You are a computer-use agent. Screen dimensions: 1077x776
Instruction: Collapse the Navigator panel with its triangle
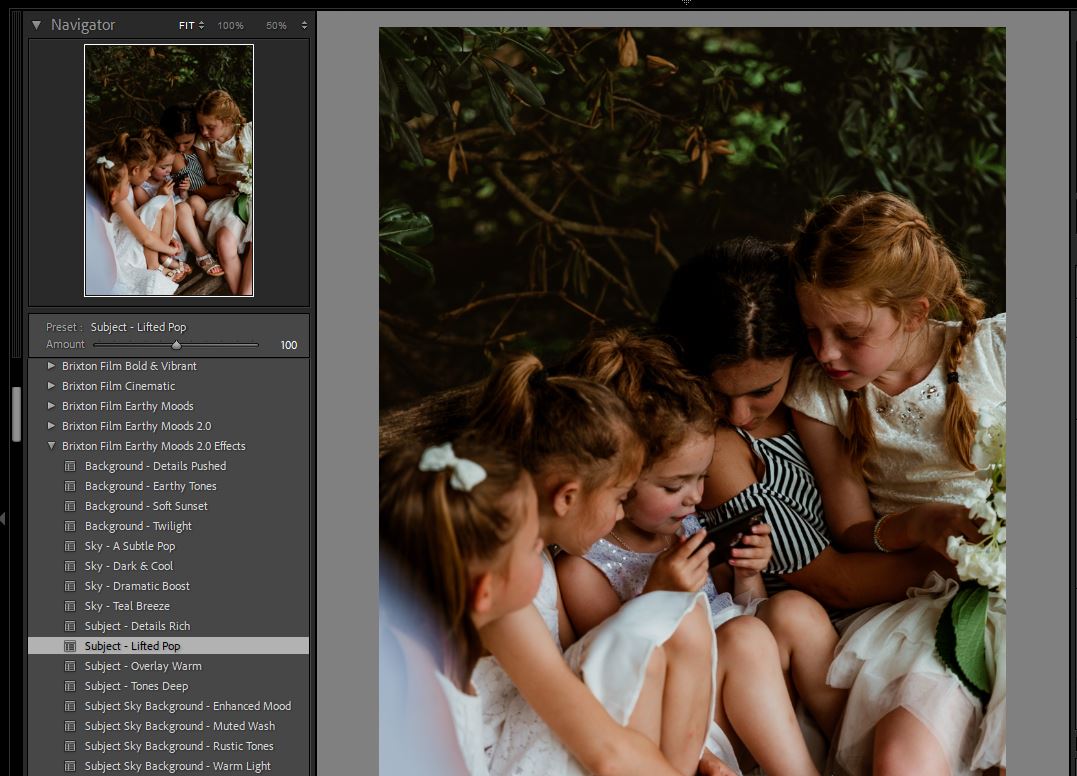click(x=37, y=25)
